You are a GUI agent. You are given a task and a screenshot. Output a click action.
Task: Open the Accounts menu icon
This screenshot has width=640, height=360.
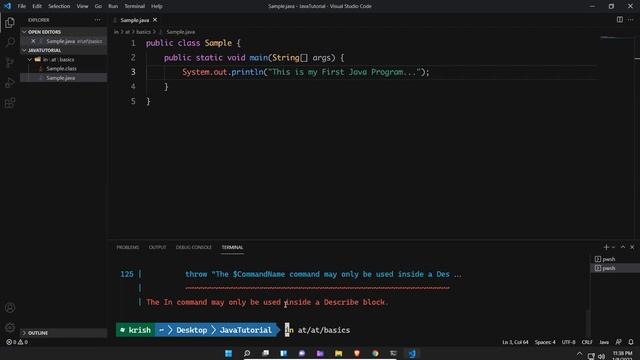pyautogui.click(x=10, y=308)
